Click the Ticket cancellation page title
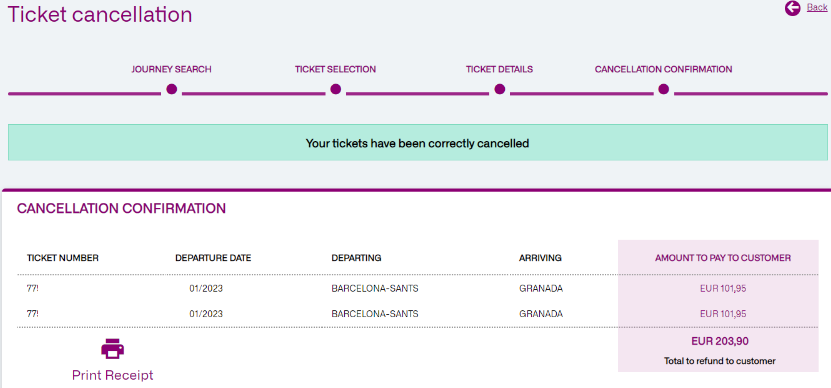The height and width of the screenshot is (388, 831). pos(100,14)
